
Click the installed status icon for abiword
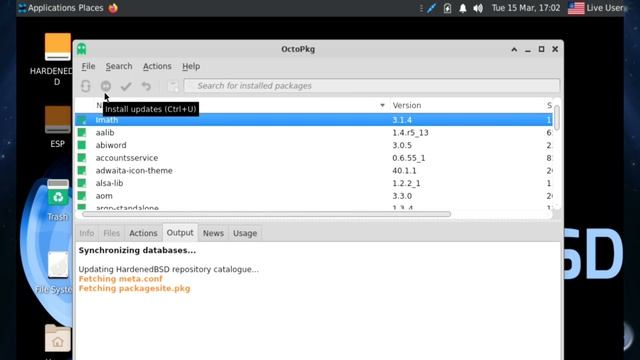(82, 145)
